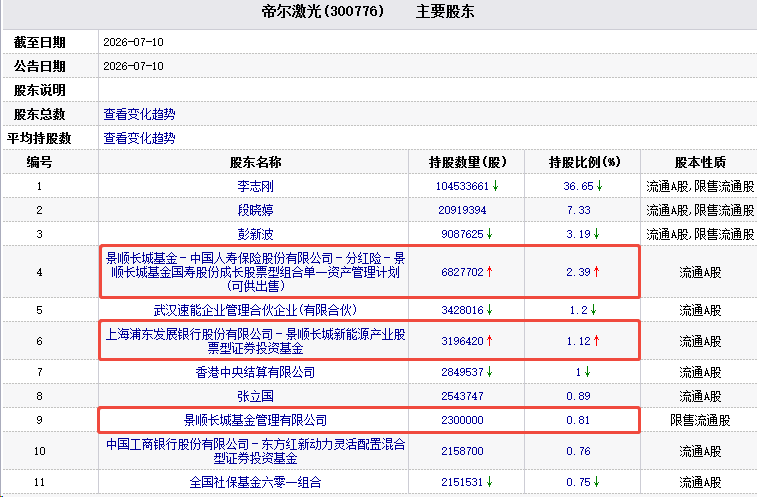Select share count 3428016
This screenshot has height=497, width=757.
coord(462,310)
